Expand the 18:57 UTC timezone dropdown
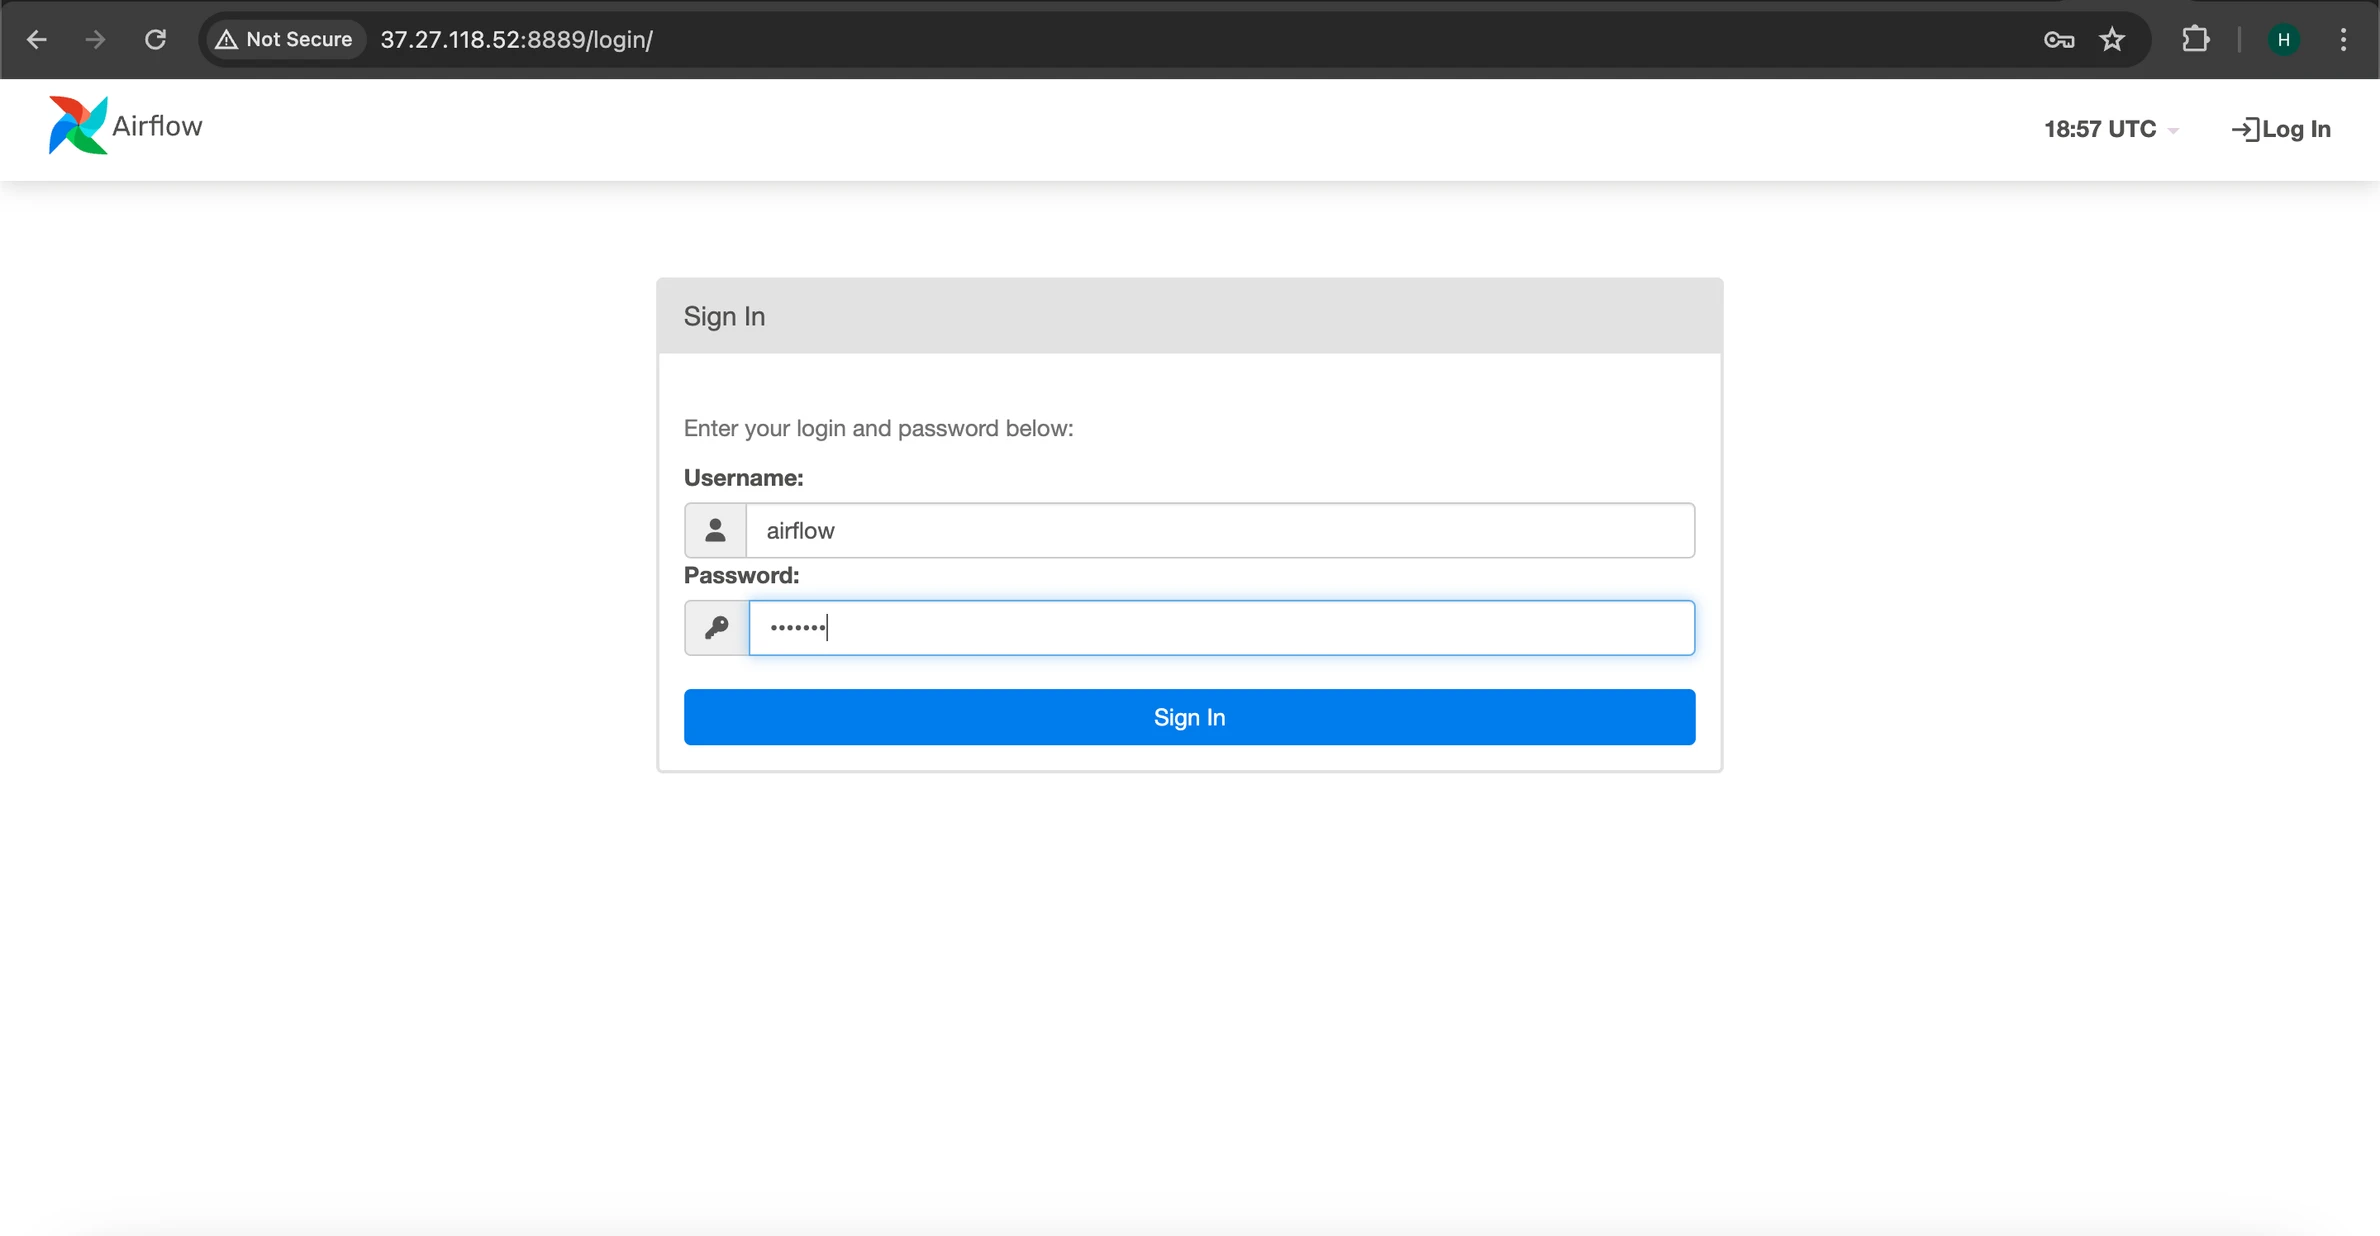 pyautogui.click(x=2110, y=129)
